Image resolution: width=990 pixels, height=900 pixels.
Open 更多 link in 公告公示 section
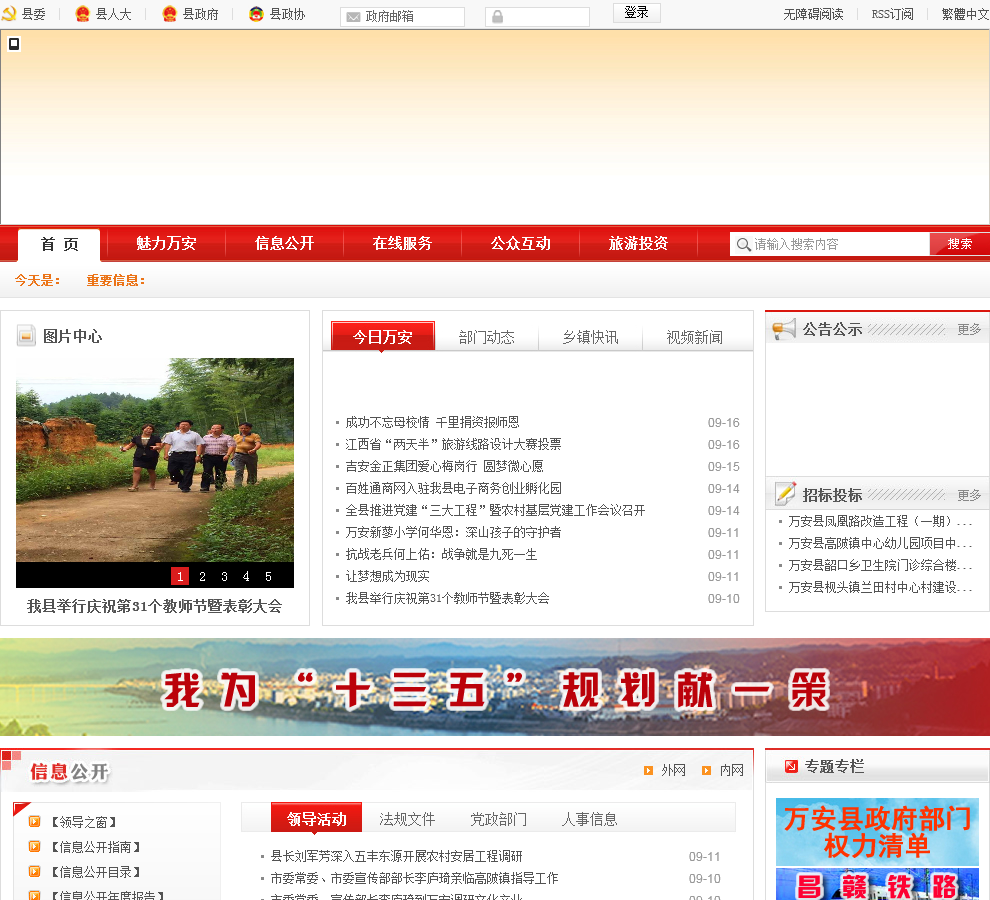pos(969,329)
